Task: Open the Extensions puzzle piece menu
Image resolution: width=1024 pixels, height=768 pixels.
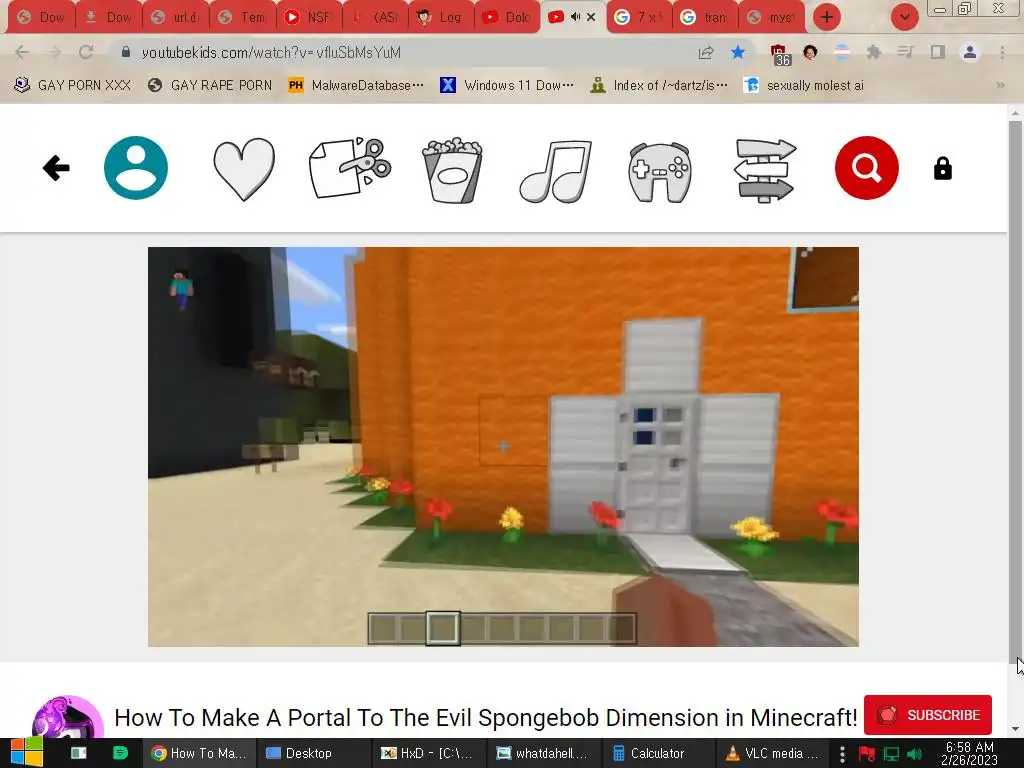Action: coord(874,52)
